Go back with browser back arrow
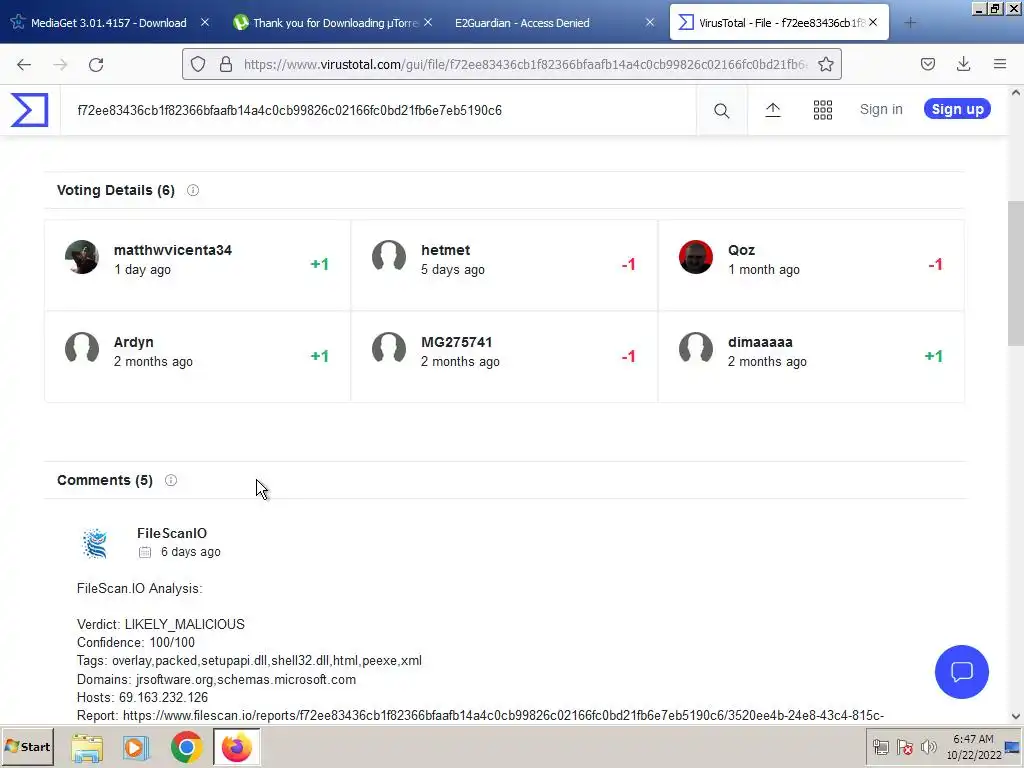1024x768 pixels. [24, 64]
